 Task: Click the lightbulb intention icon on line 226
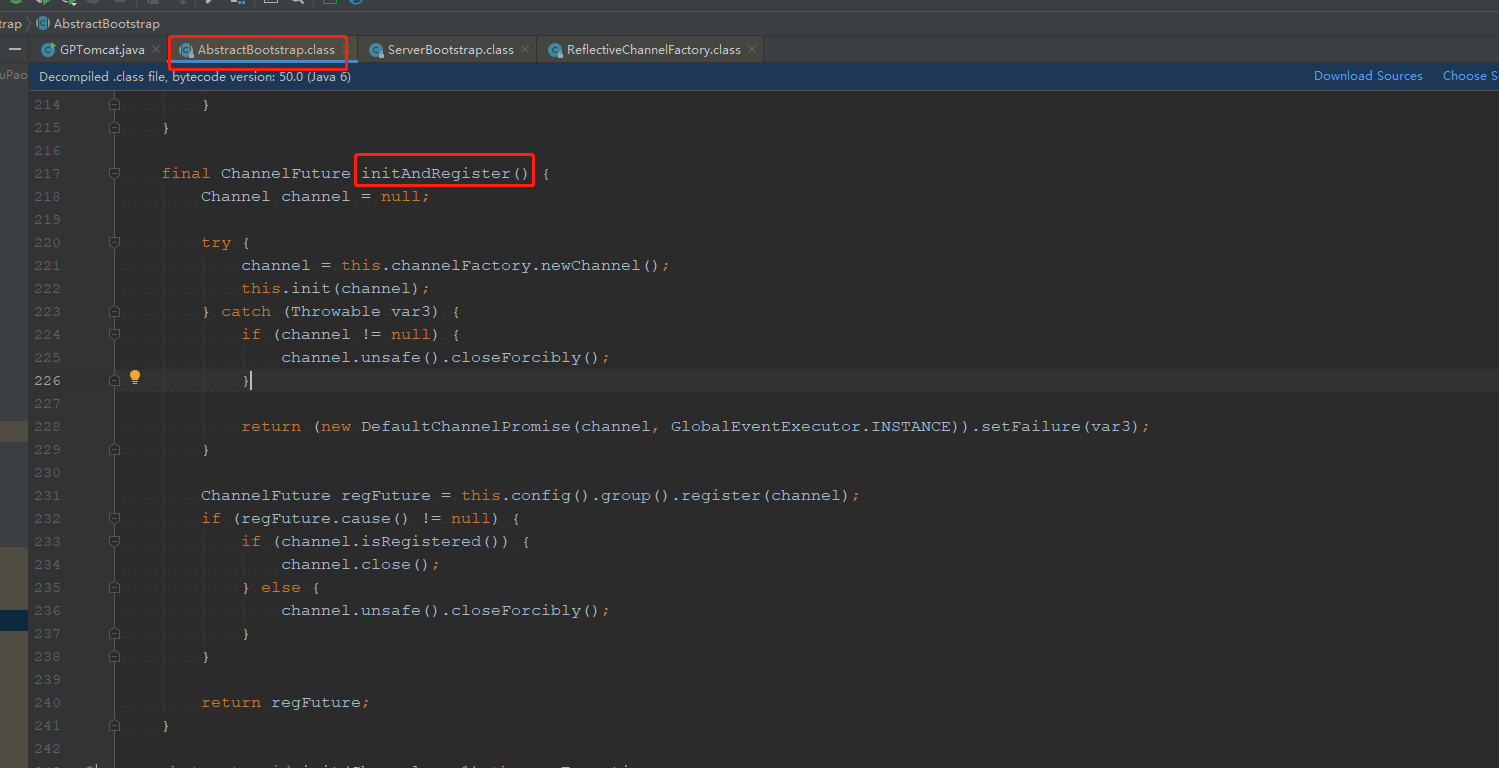tap(135, 377)
